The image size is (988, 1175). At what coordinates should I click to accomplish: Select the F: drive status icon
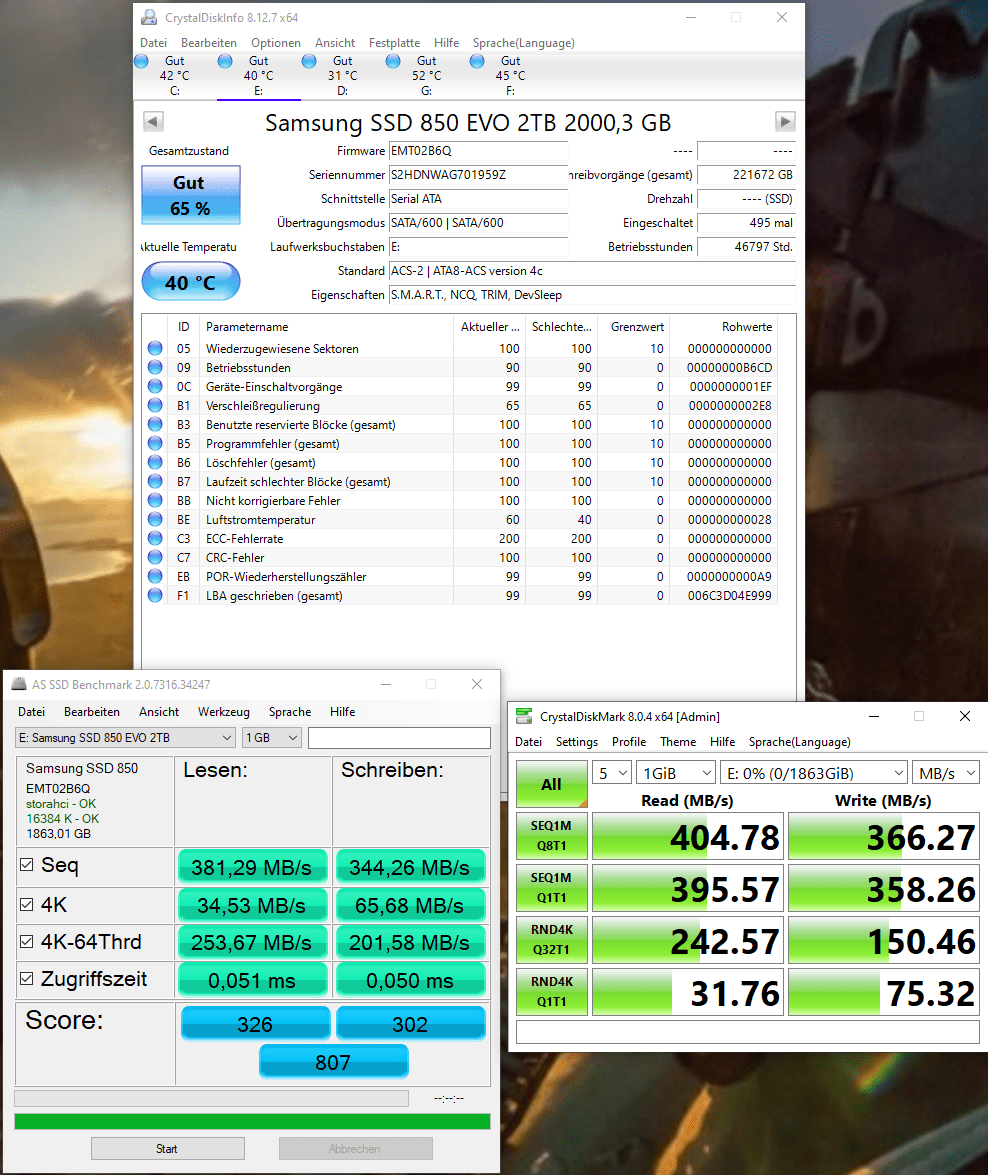click(x=477, y=61)
